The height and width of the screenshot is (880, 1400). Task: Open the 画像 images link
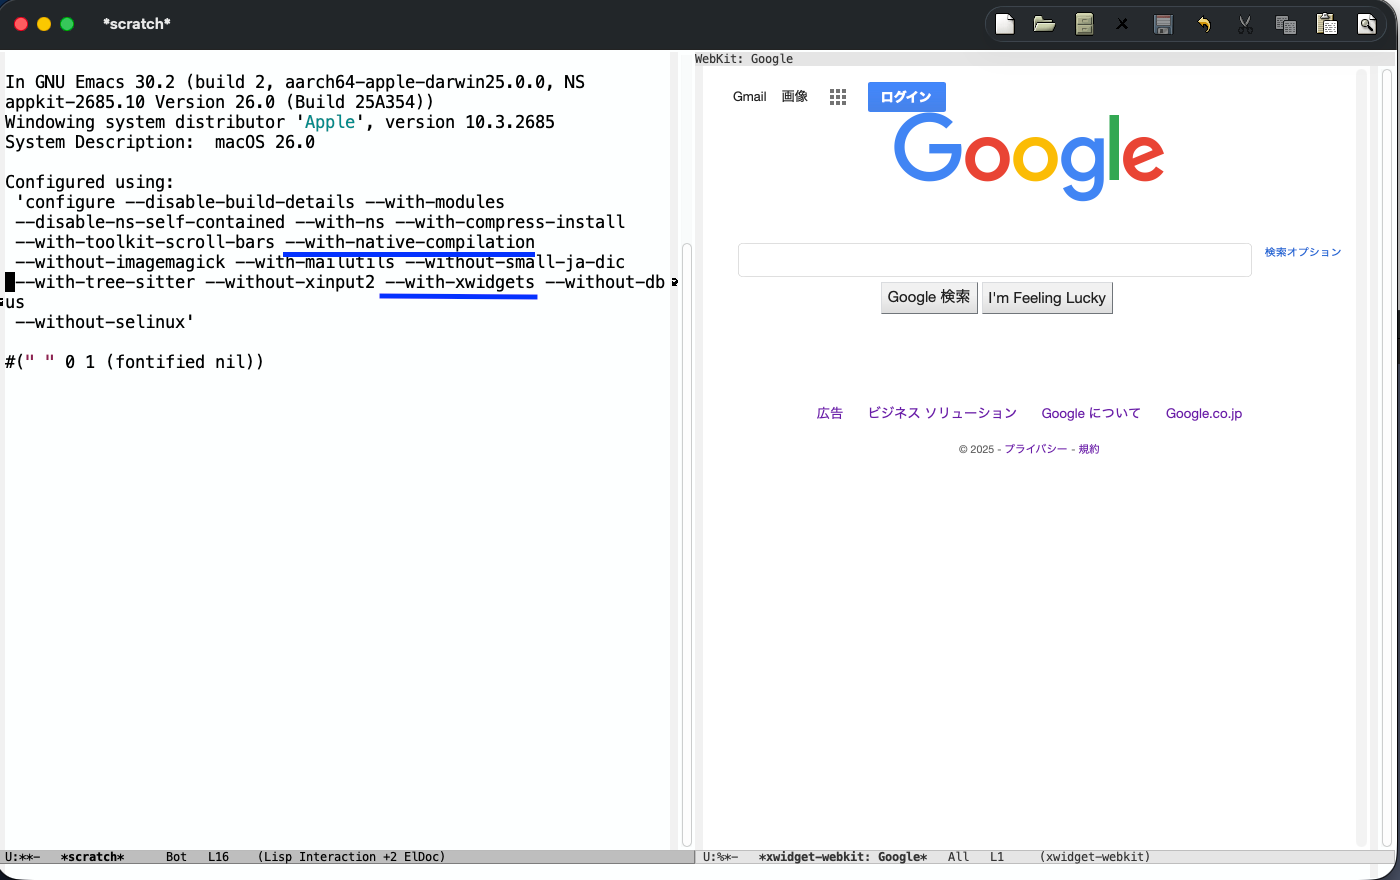(795, 97)
